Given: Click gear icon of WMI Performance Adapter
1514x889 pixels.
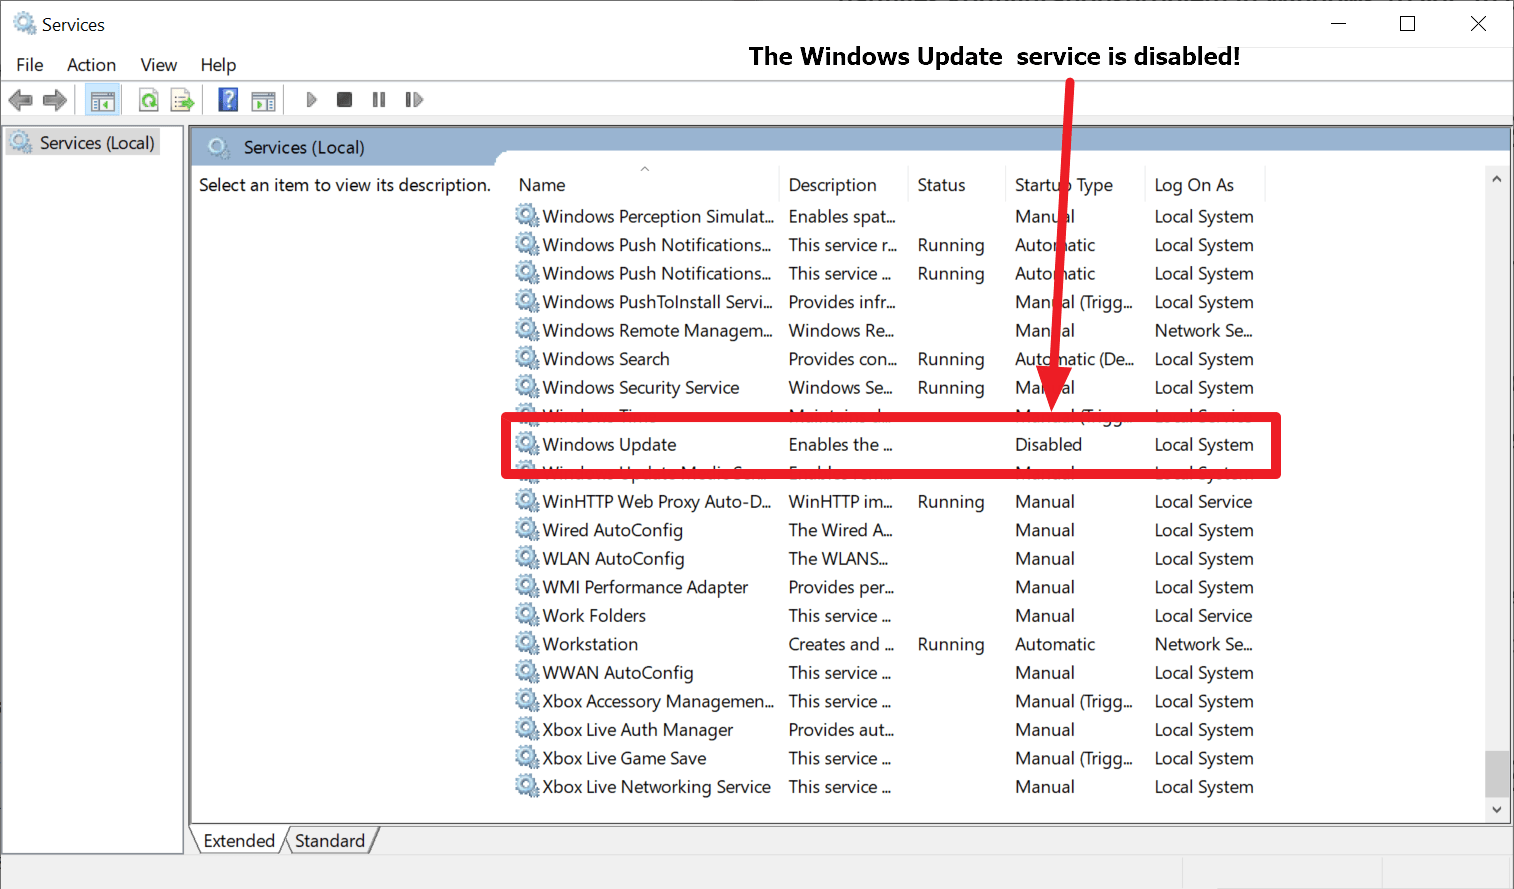Looking at the screenshot, I should 527,586.
